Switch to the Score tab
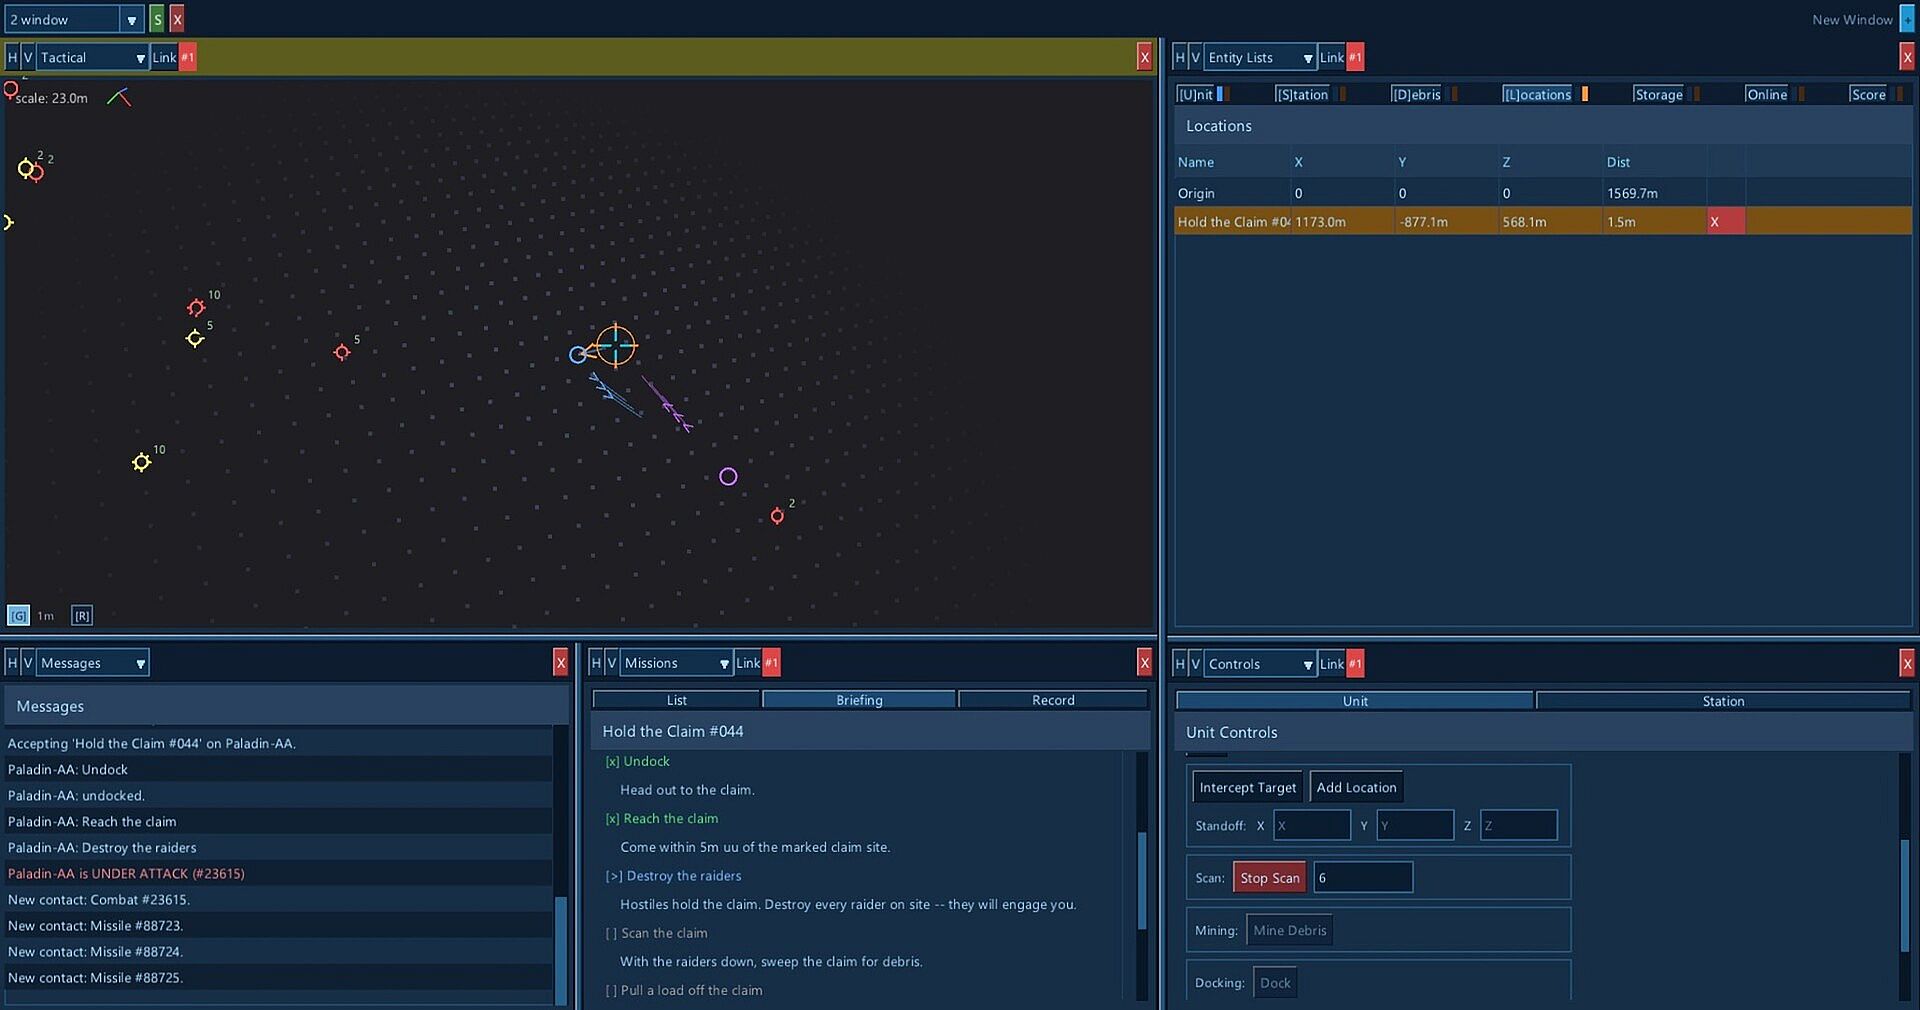Viewport: 1920px width, 1010px height. pos(1868,94)
